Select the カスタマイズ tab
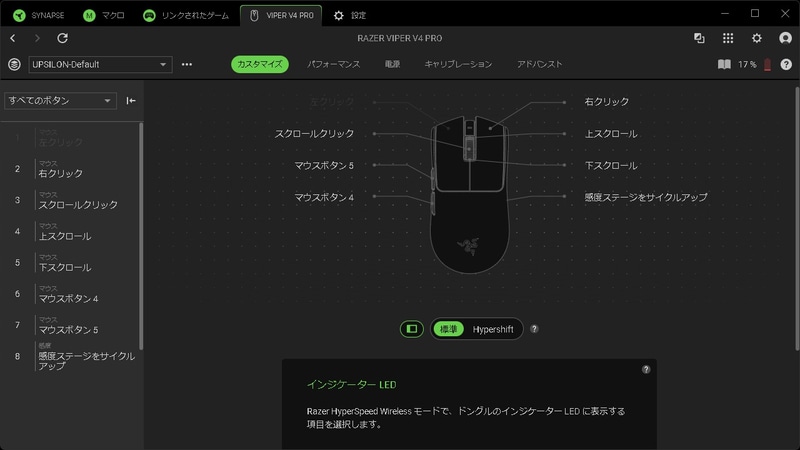This screenshot has width=800, height=450. pyautogui.click(x=260, y=64)
